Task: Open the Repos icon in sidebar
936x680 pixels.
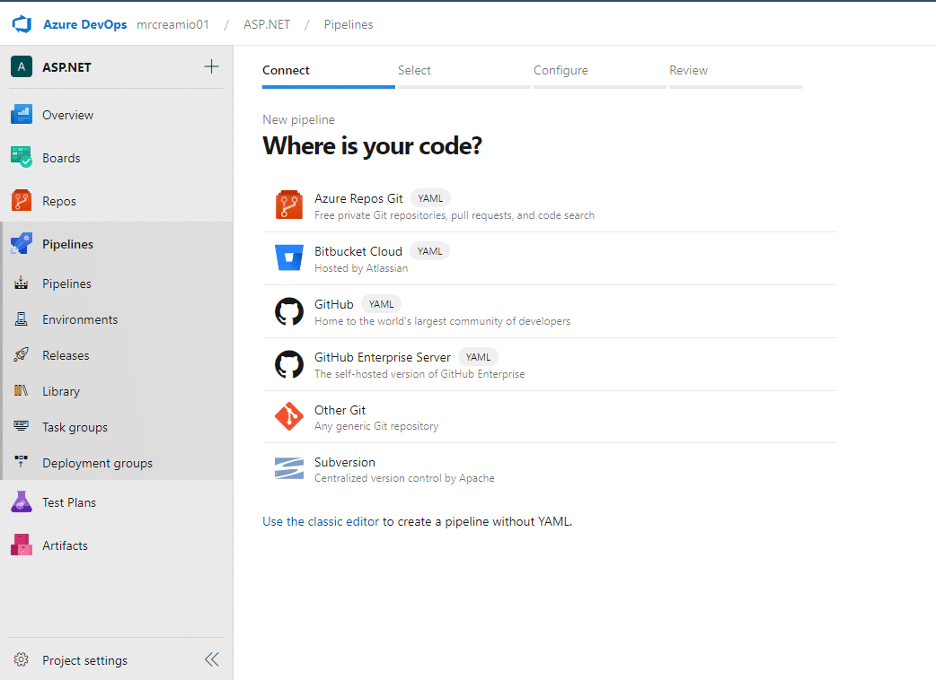Action: click(21, 201)
